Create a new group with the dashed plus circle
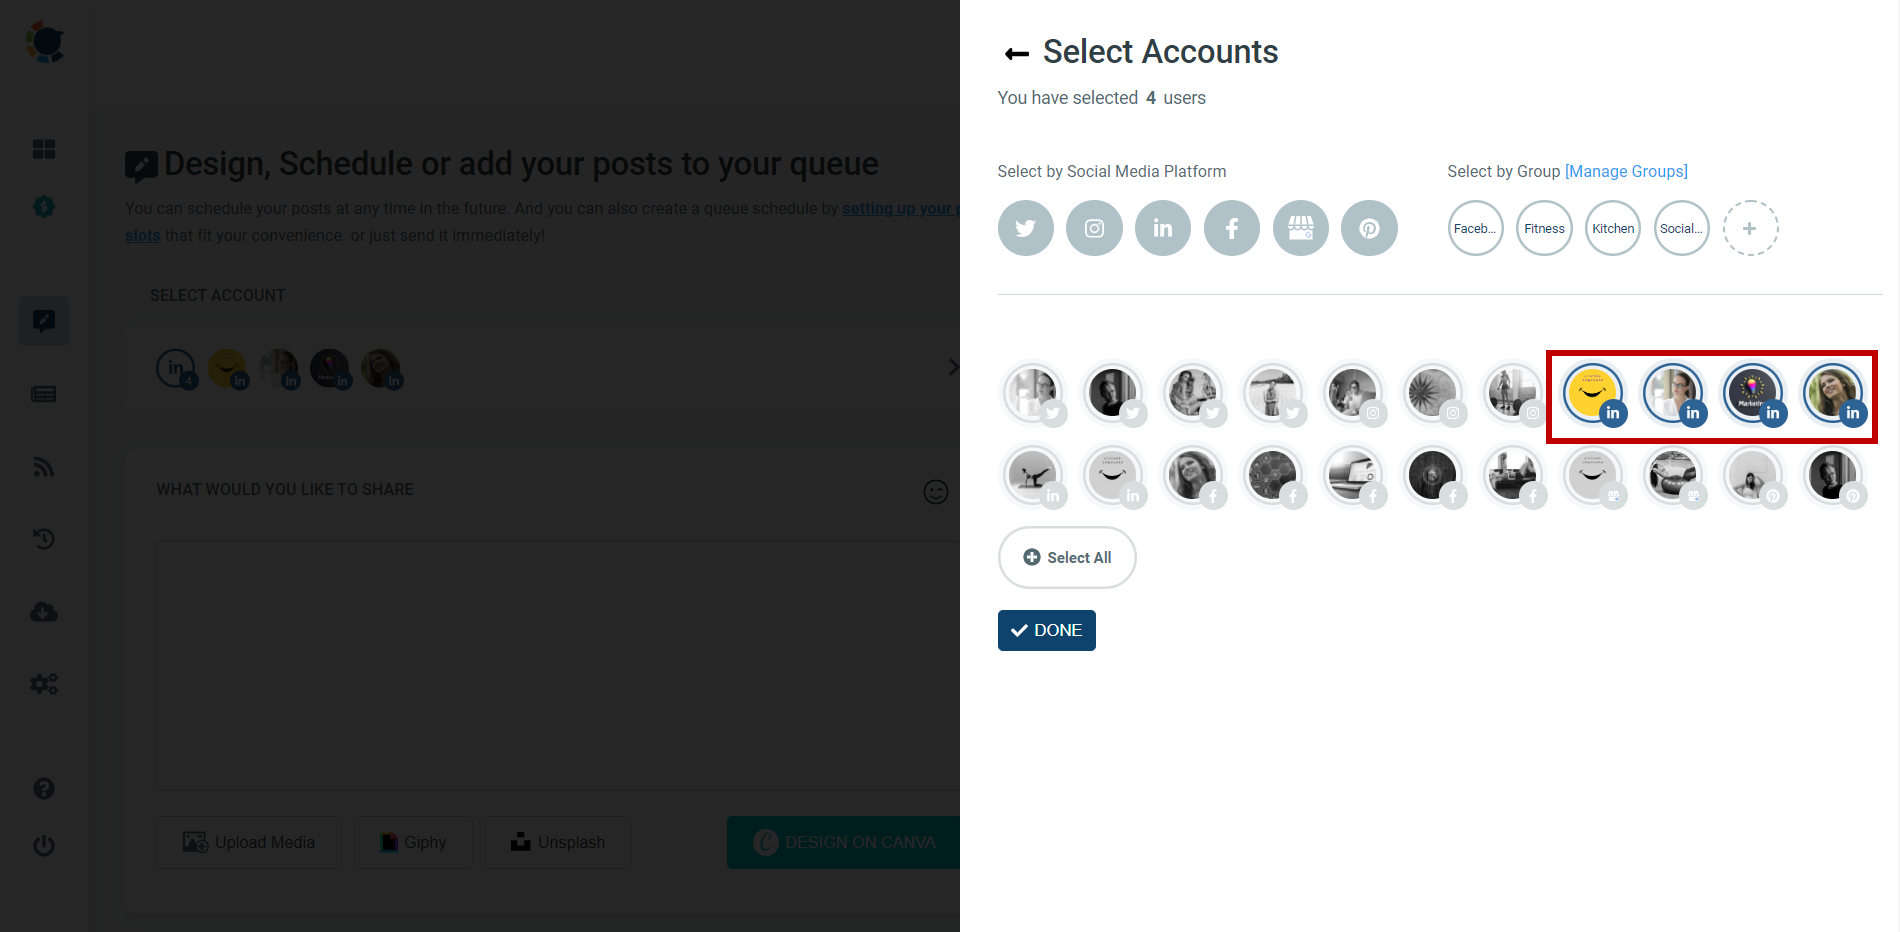The image size is (1900, 932). click(x=1750, y=228)
